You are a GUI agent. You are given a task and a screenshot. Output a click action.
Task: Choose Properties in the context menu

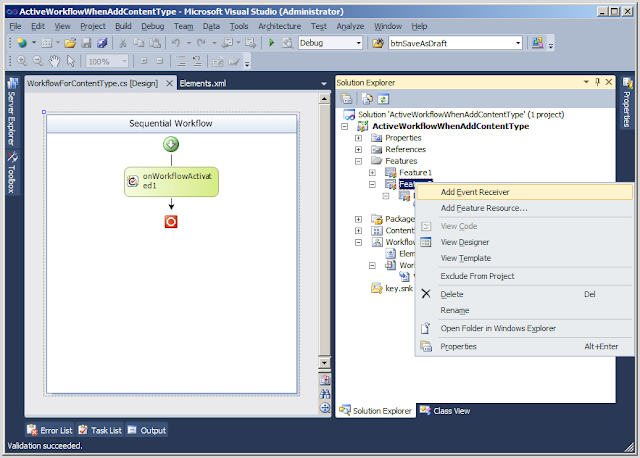524,346
